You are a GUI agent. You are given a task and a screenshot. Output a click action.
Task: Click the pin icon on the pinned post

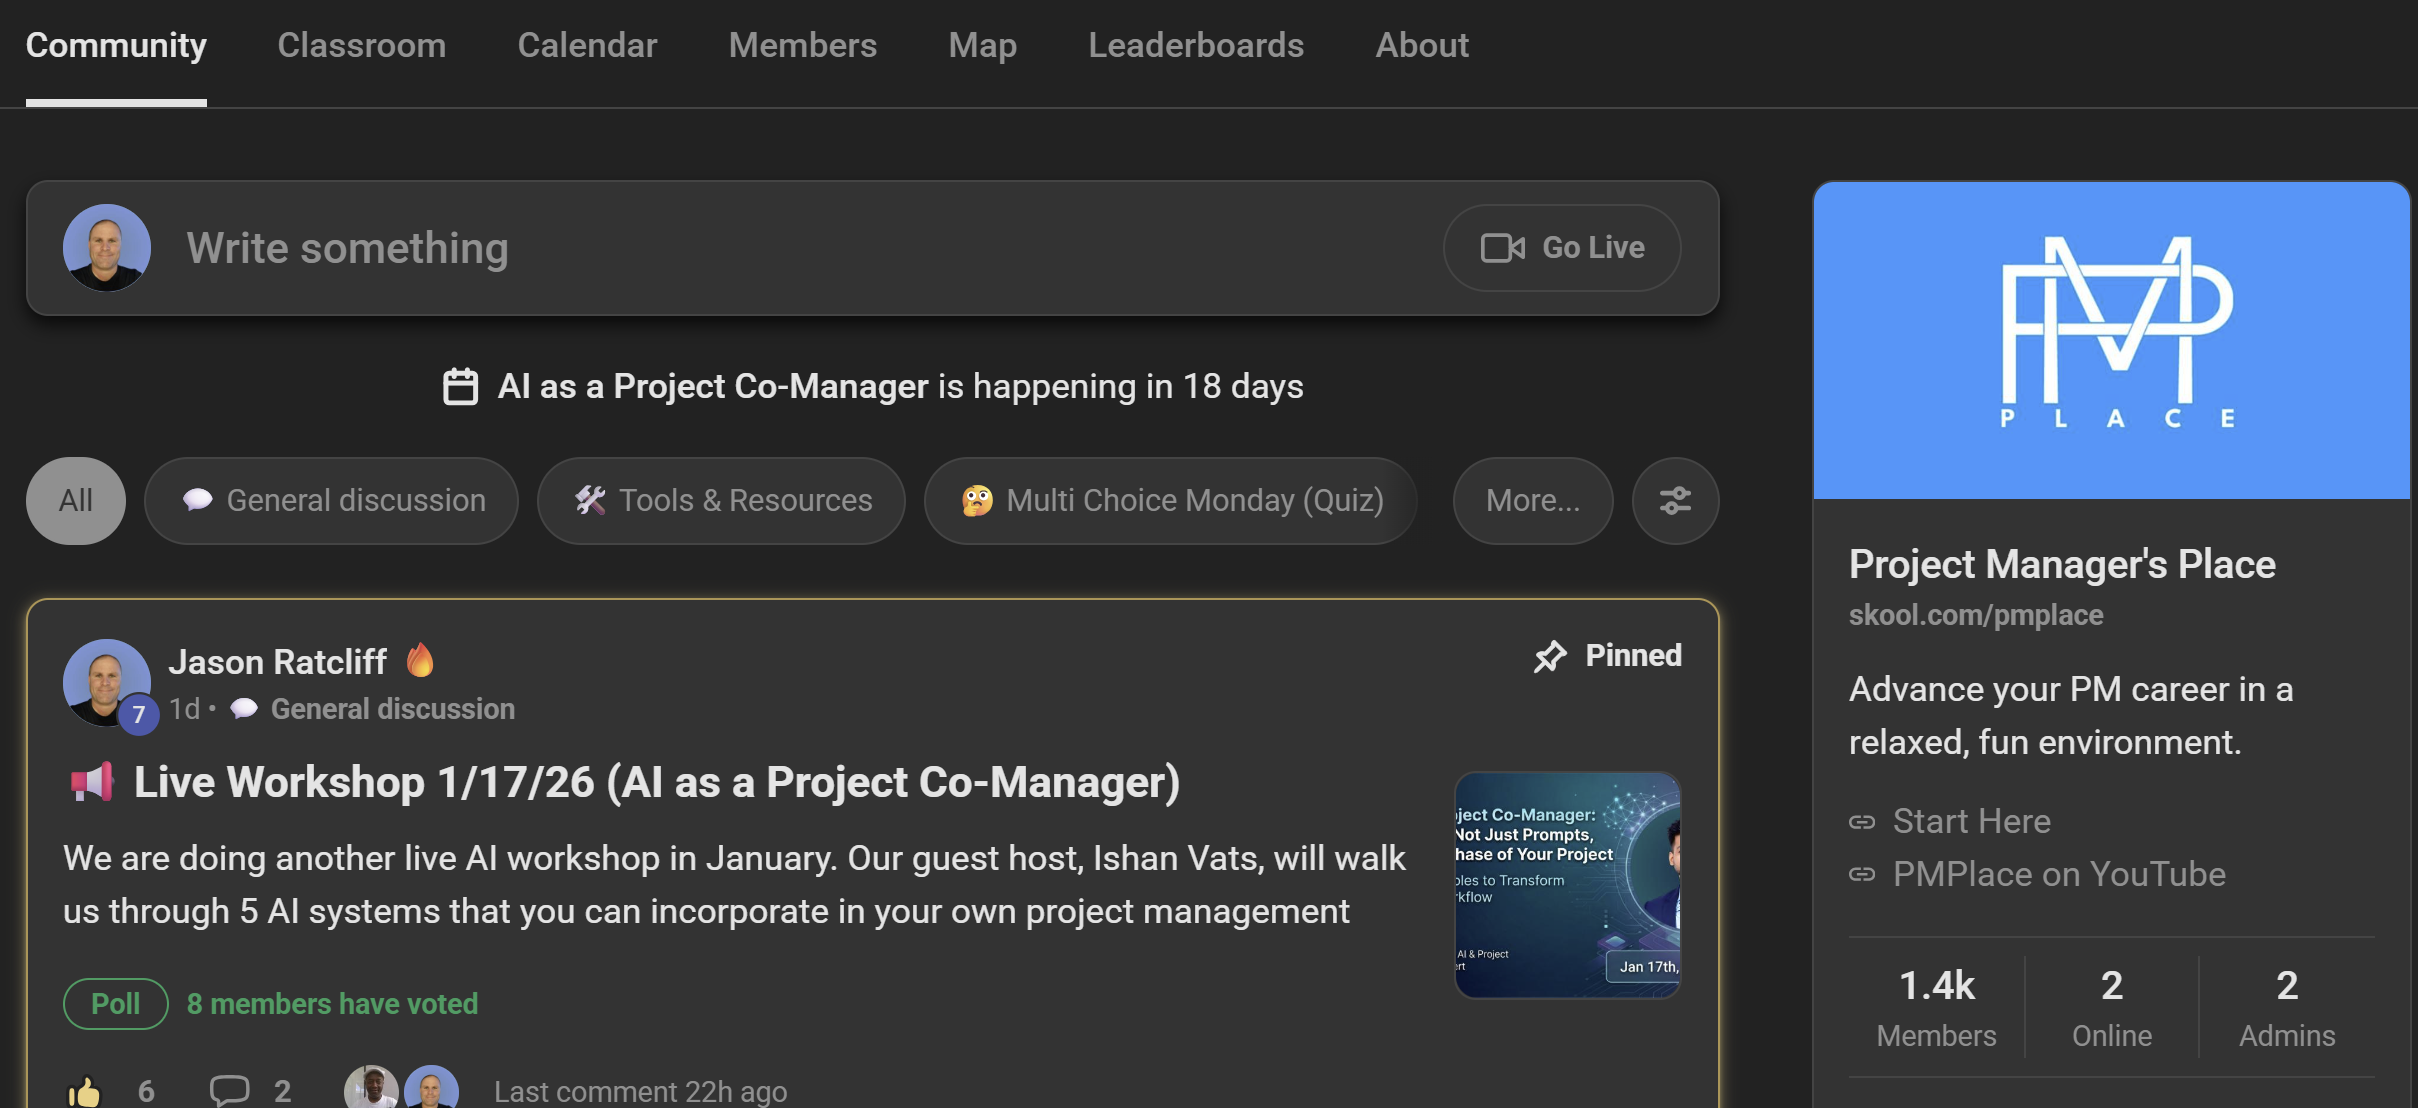[x=1551, y=656]
